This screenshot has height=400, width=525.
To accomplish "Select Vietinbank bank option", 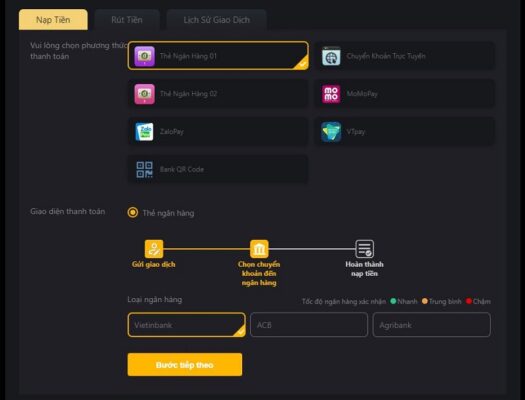I will [x=186, y=325].
